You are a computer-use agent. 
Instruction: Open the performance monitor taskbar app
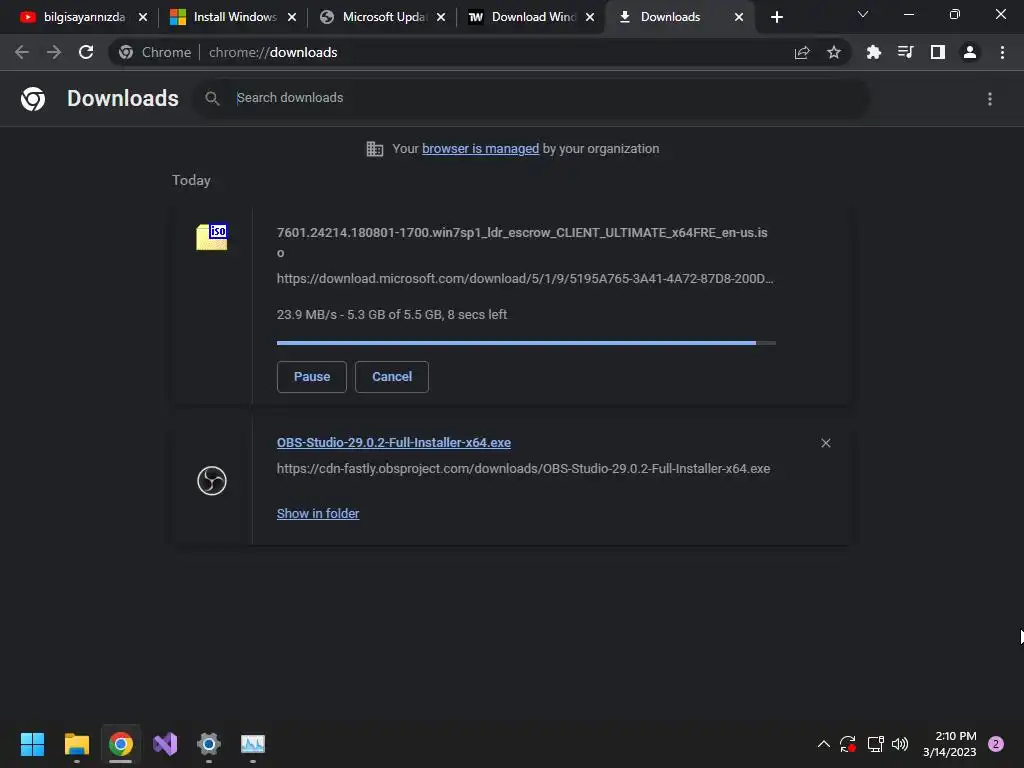pos(253,744)
